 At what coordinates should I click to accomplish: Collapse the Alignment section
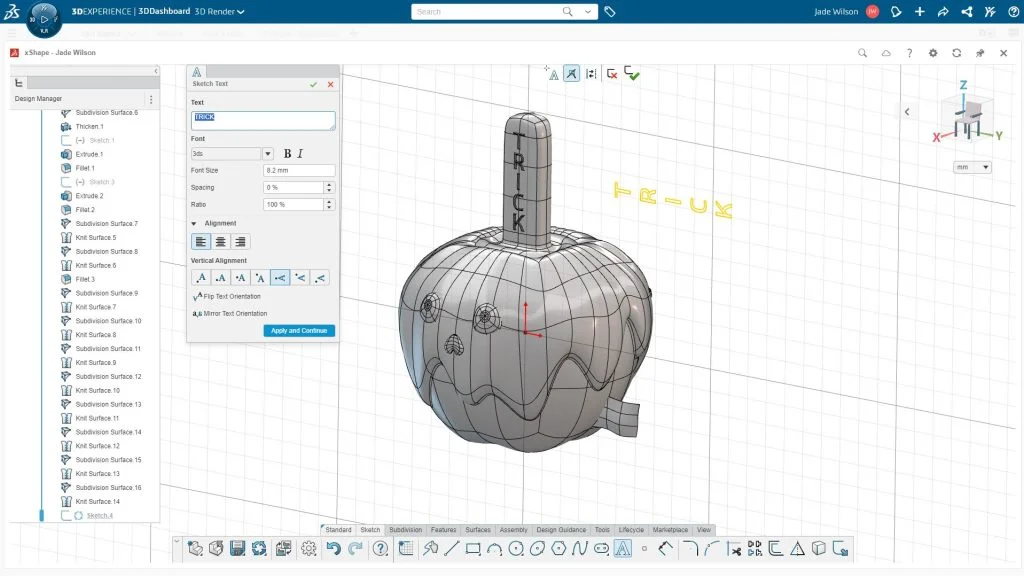tap(194, 223)
